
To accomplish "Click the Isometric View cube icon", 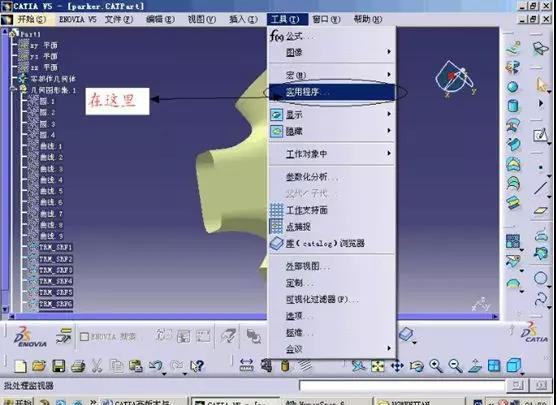I will [513, 365].
